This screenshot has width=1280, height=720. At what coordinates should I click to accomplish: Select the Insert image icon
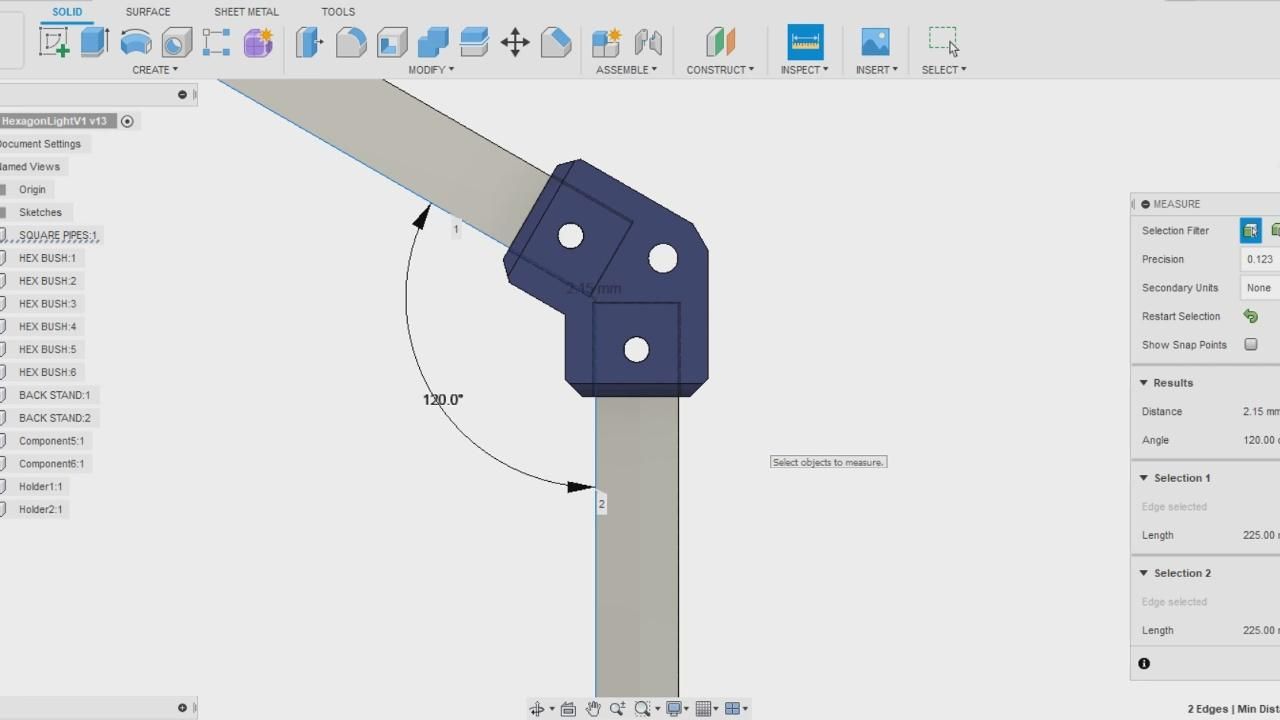tap(875, 42)
